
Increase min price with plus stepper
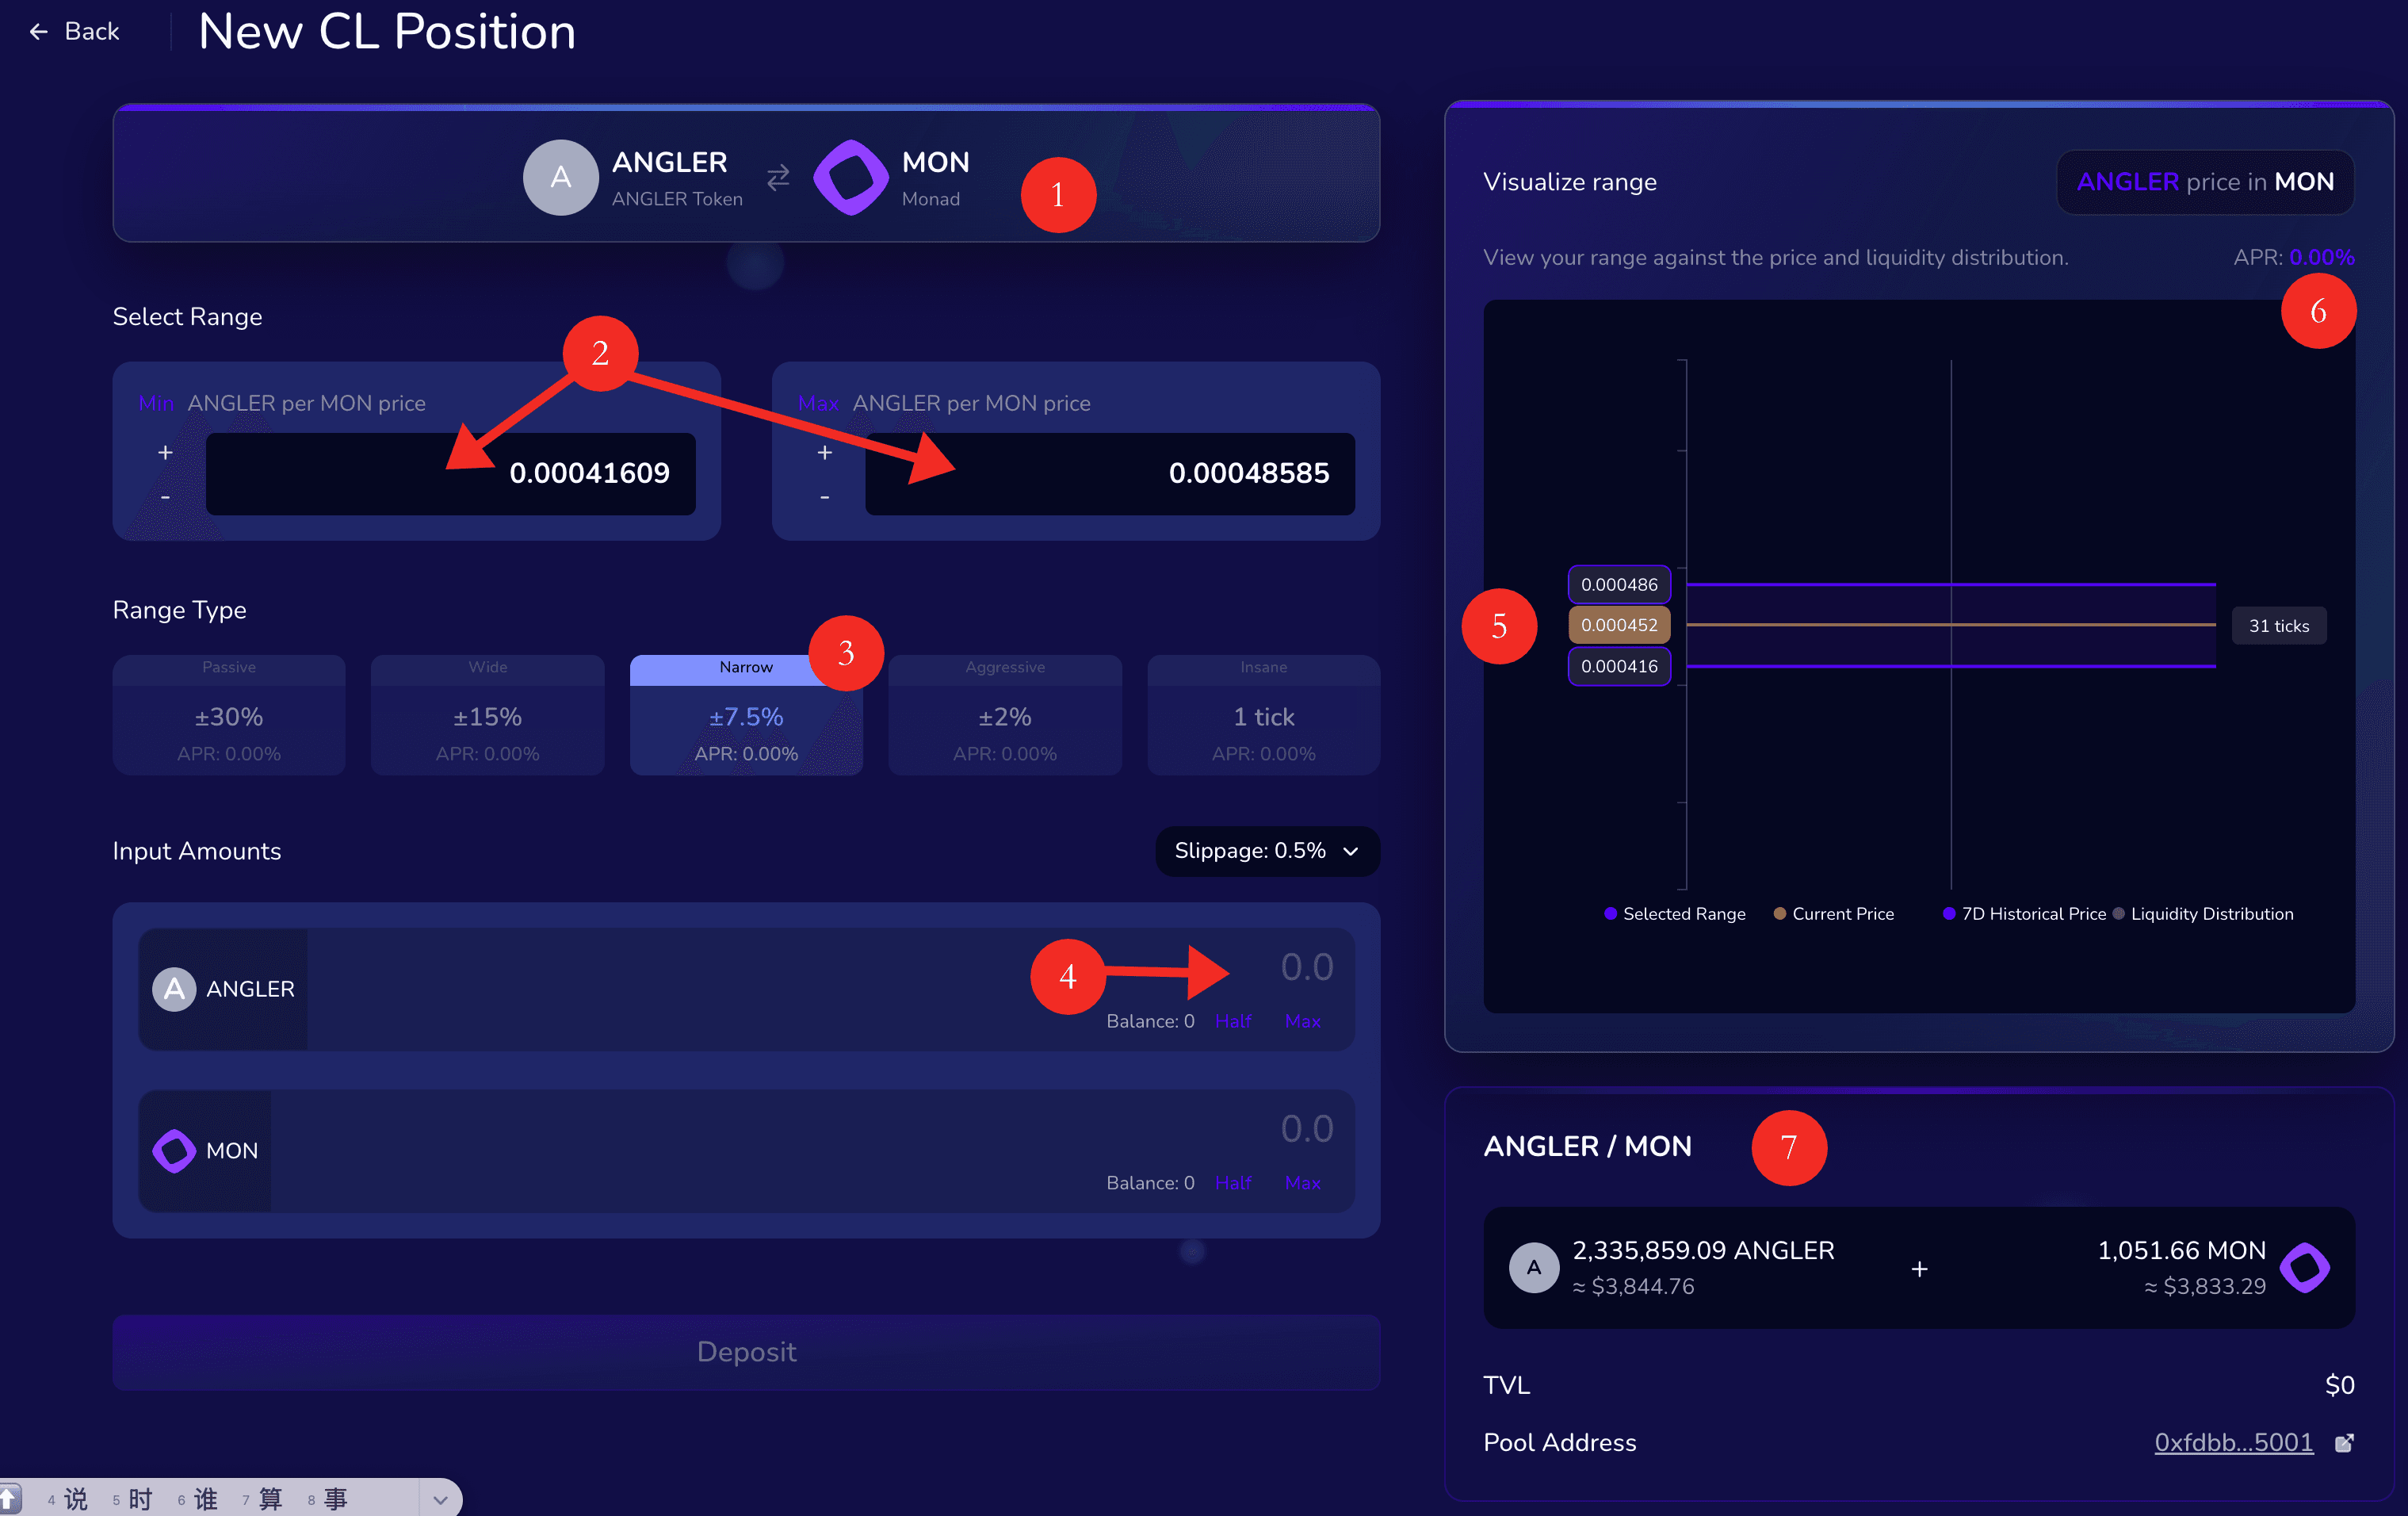coord(165,453)
